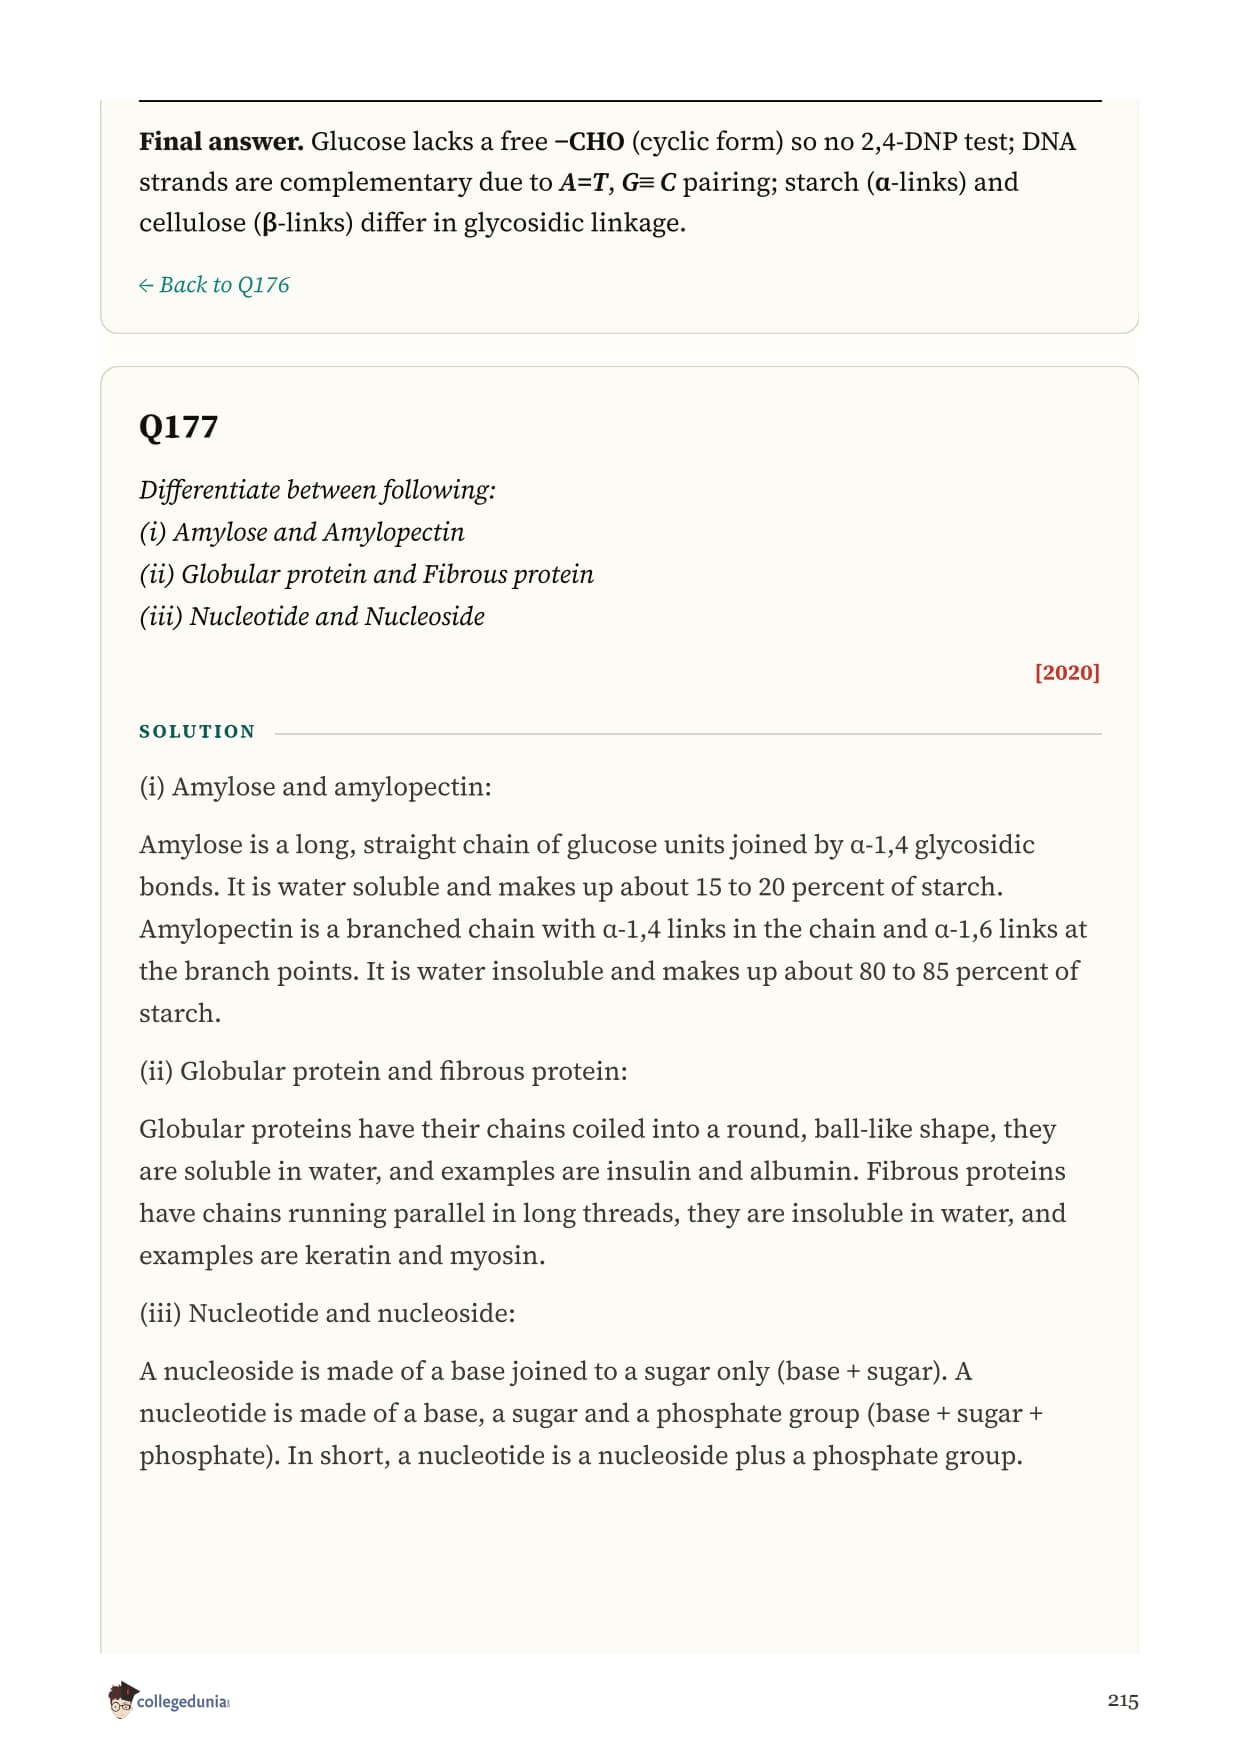Click the Differentiate between following prompt
1239x1754 pixels.
pyautogui.click(x=317, y=490)
